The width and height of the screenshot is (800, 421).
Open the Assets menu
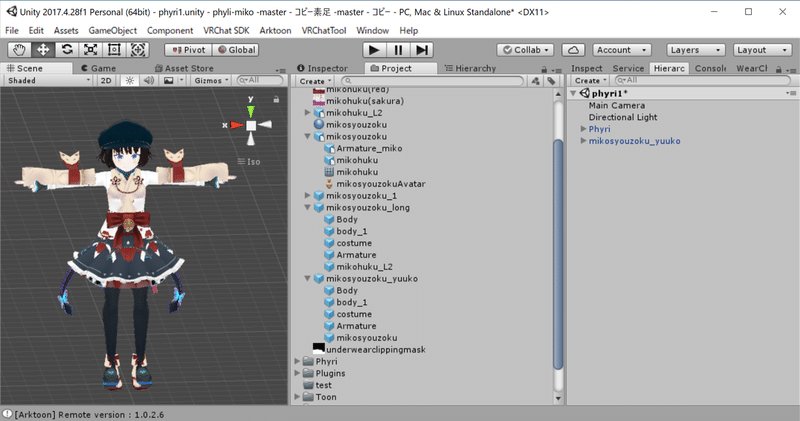[x=66, y=31]
